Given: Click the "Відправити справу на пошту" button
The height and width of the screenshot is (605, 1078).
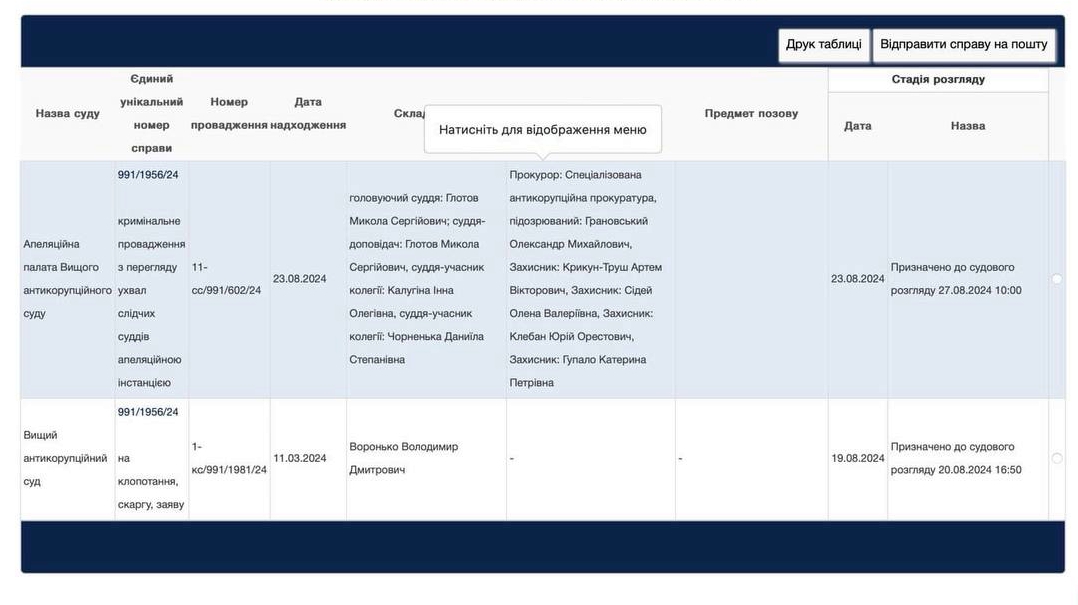Looking at the screenshot, I should [963, 44].
